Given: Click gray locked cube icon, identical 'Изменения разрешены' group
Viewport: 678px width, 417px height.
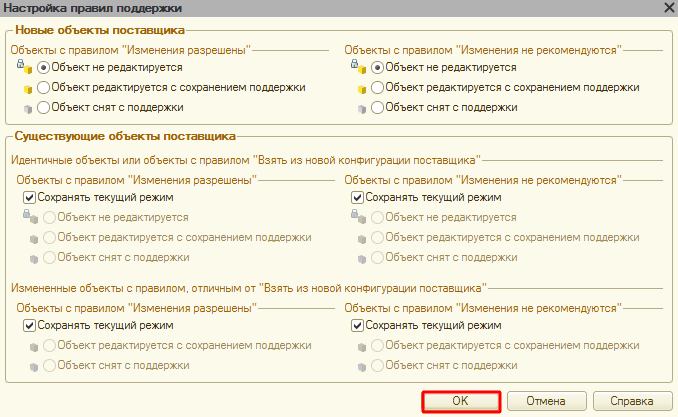Looking at the screenshot, I should click(x=31, y=216).
